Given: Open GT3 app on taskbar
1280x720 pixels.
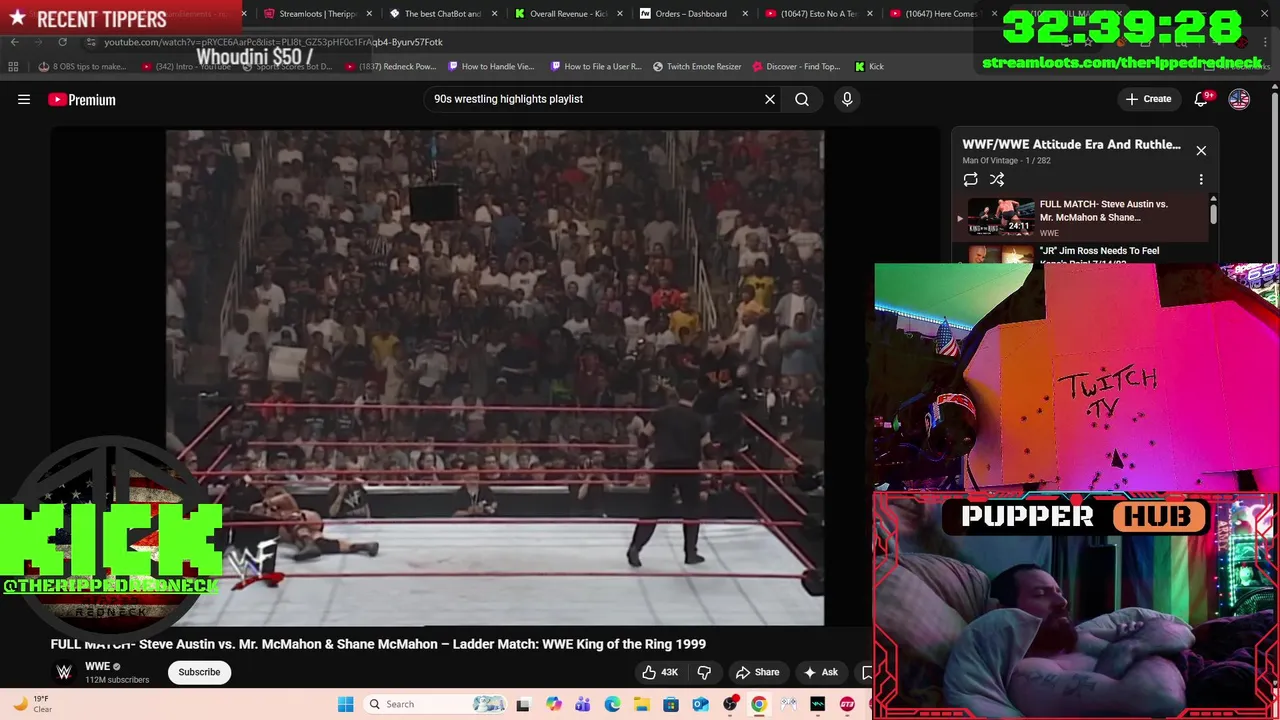Looking at the screenshot, I should pyautogui.click(x=847, y=704).
